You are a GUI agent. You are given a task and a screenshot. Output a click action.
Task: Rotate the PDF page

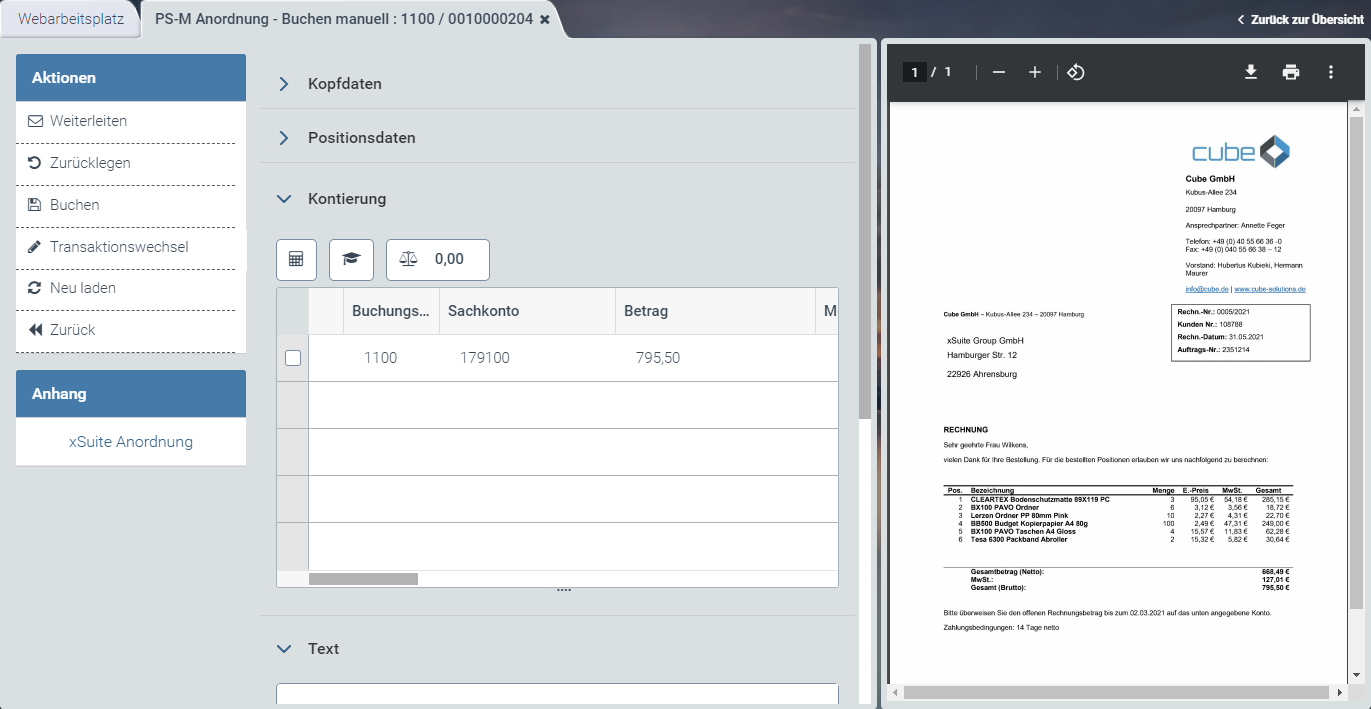pos(1076,72)
